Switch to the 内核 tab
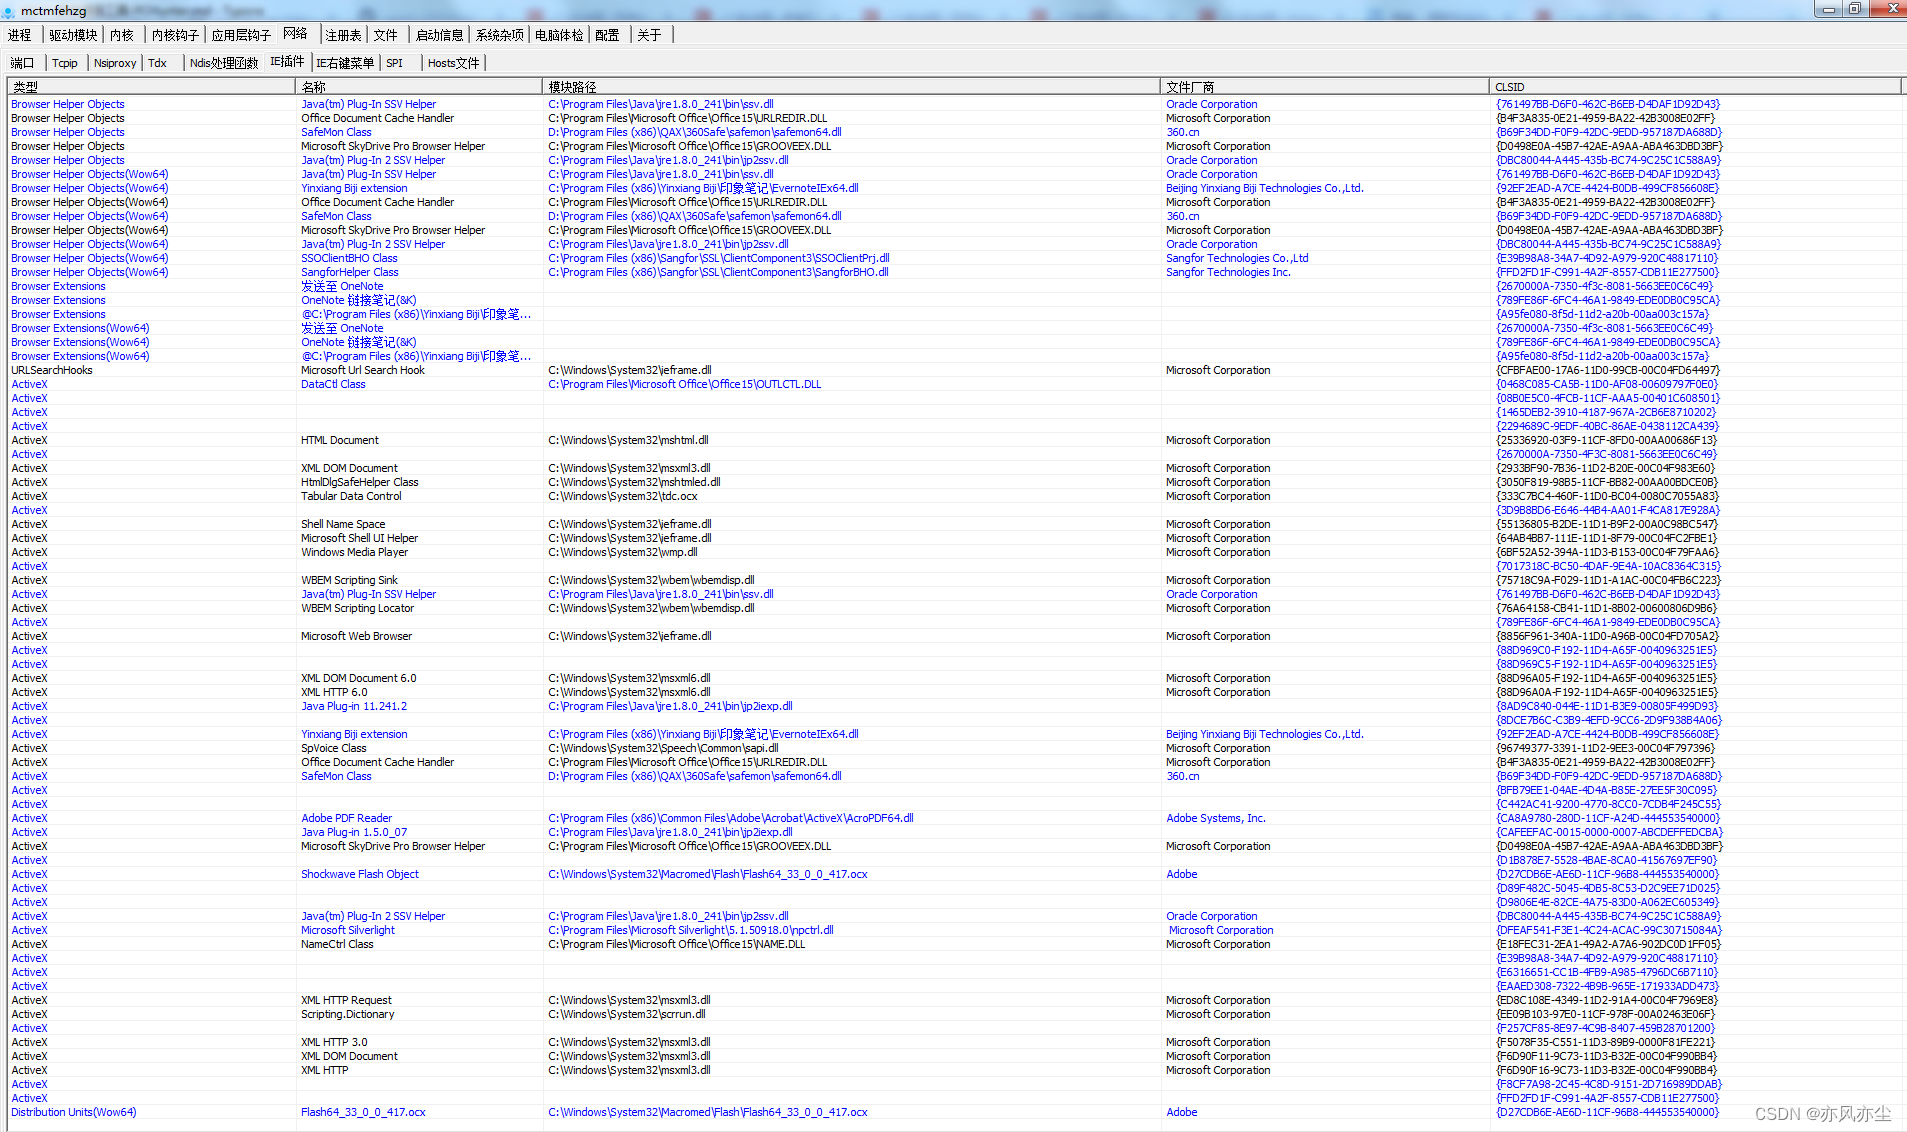This screenshot has height=1132, width=1907. (122, 35)
